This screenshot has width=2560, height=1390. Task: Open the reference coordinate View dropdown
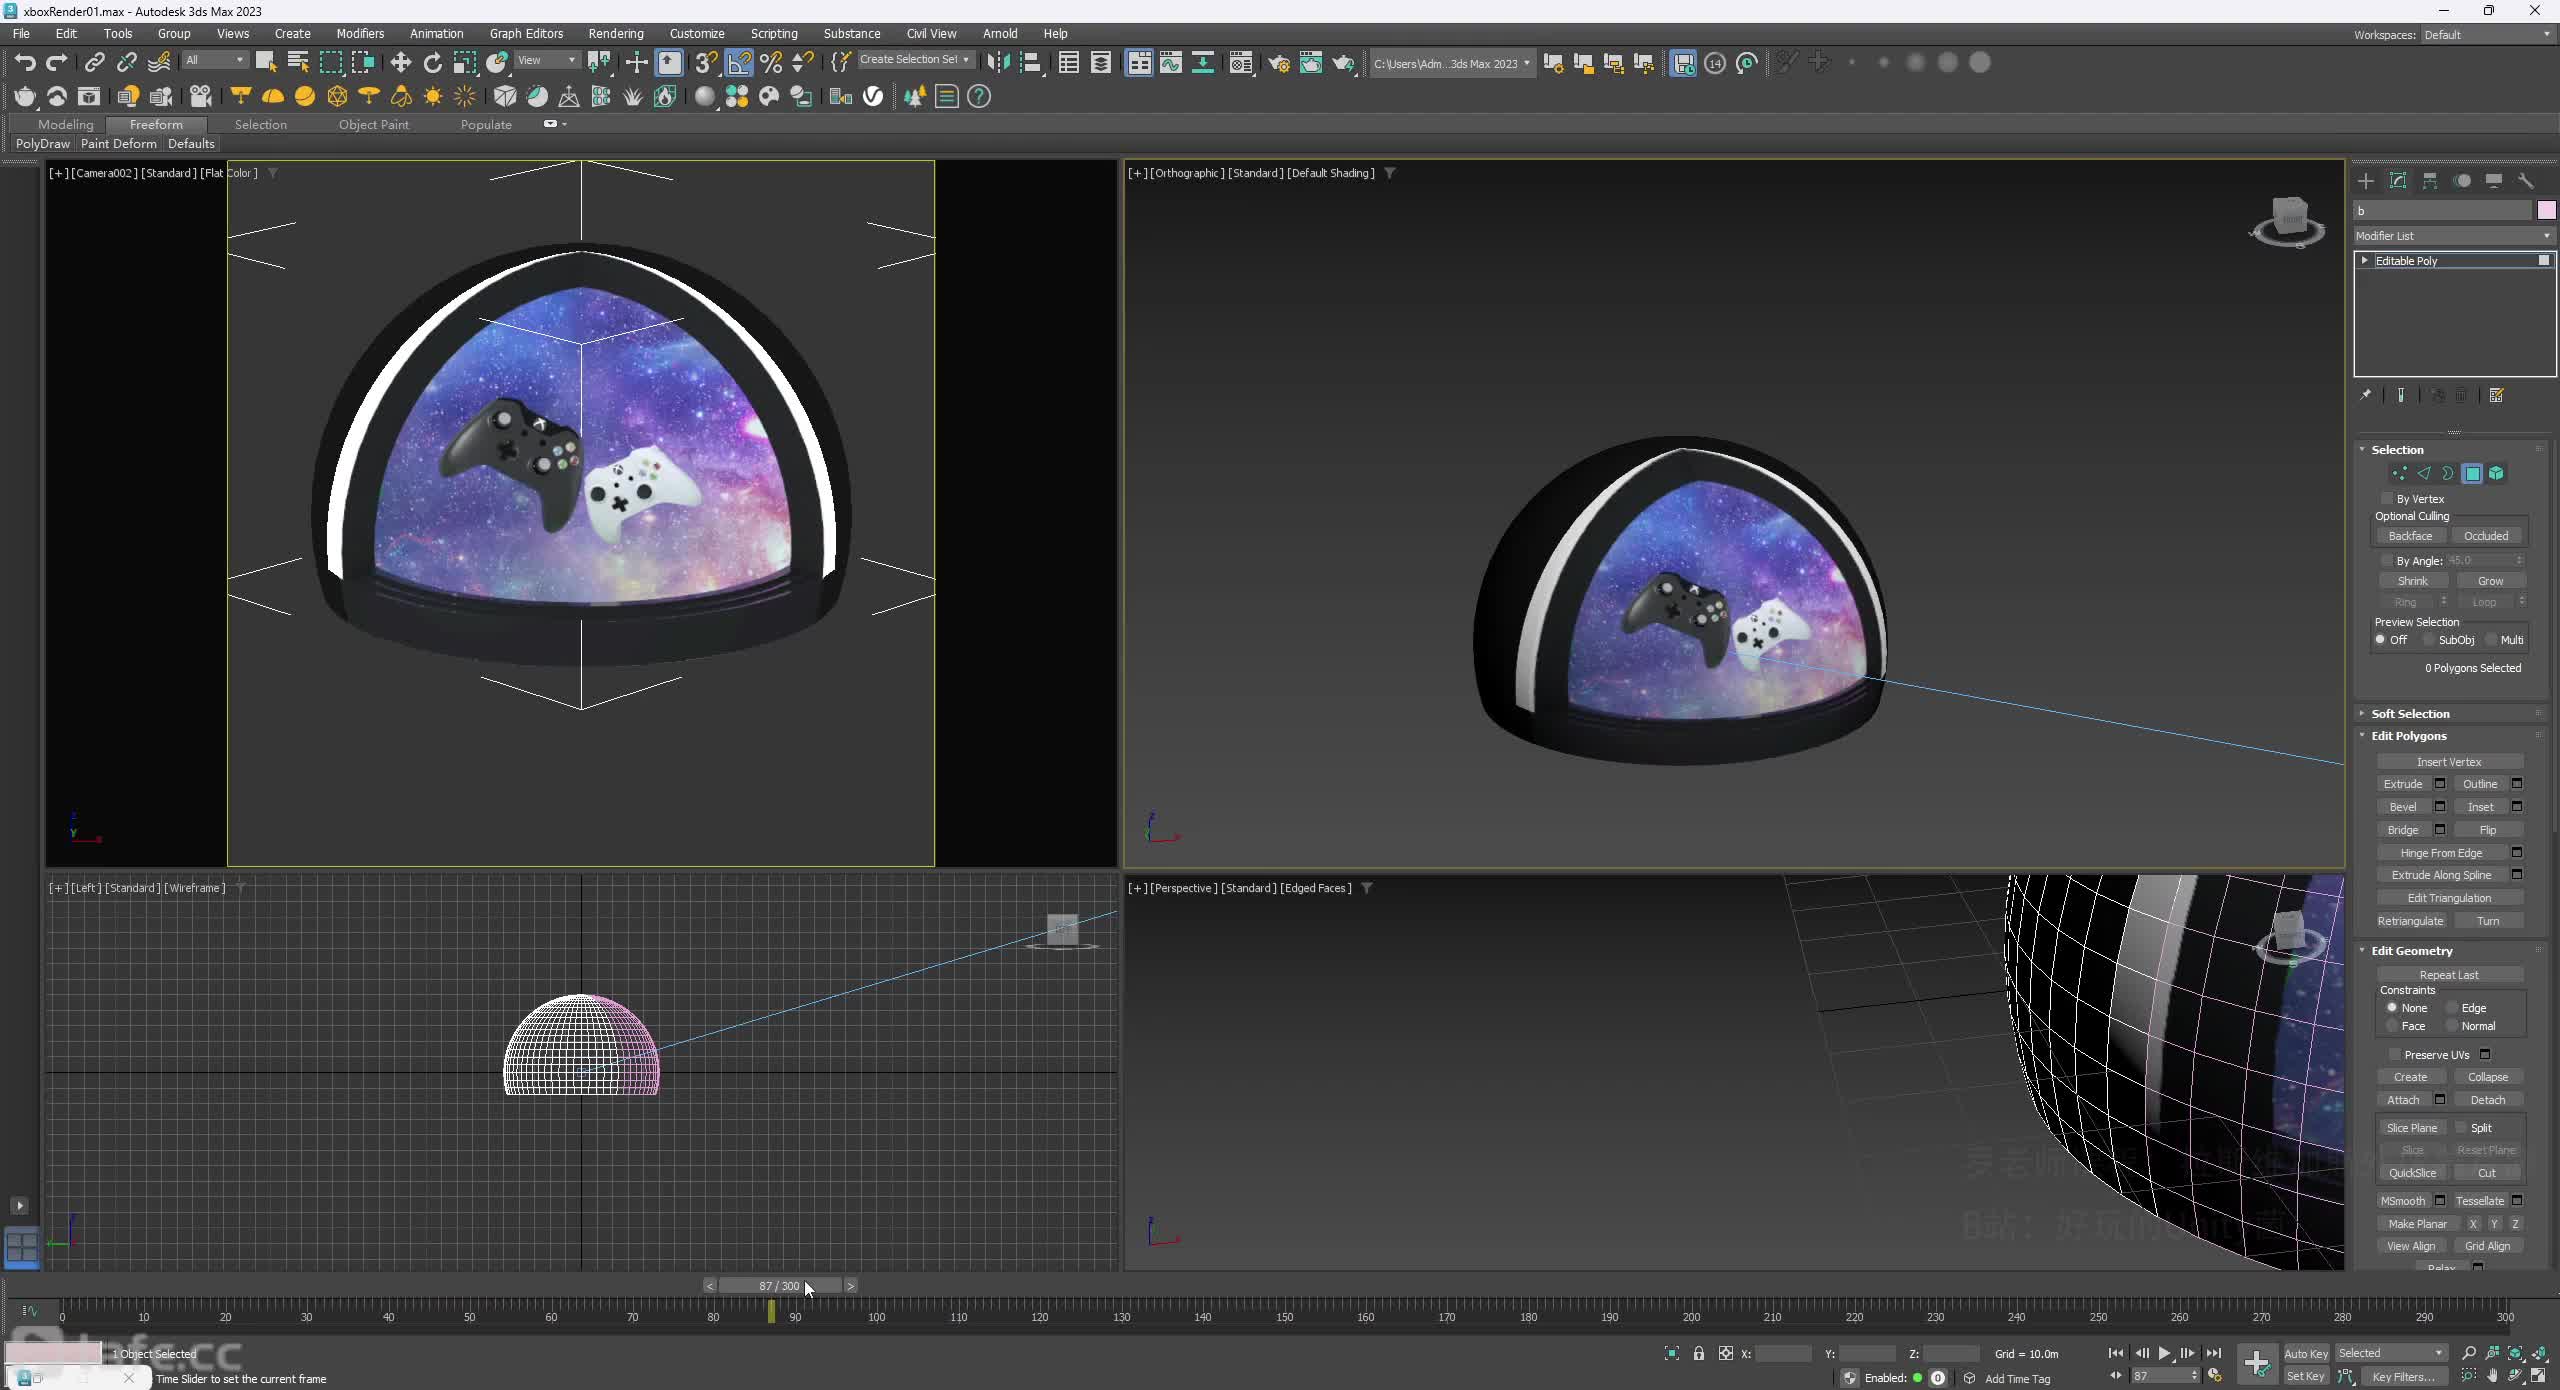(x=546, y=61)
